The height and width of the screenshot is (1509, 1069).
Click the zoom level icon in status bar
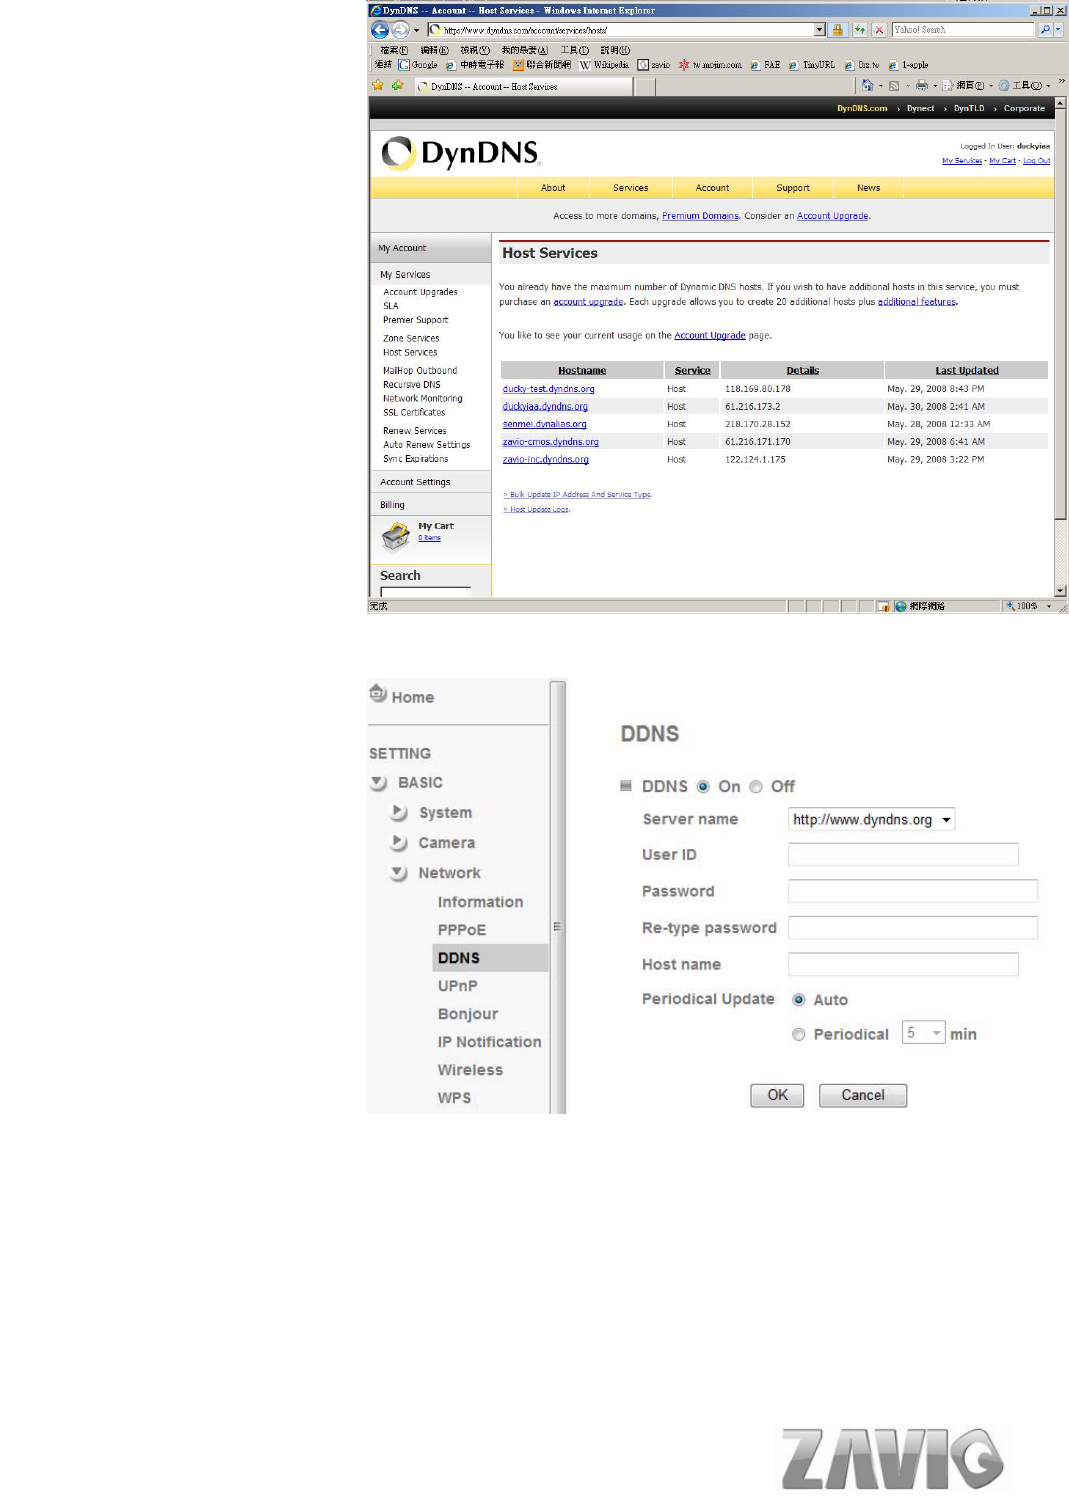point(1010,606)
